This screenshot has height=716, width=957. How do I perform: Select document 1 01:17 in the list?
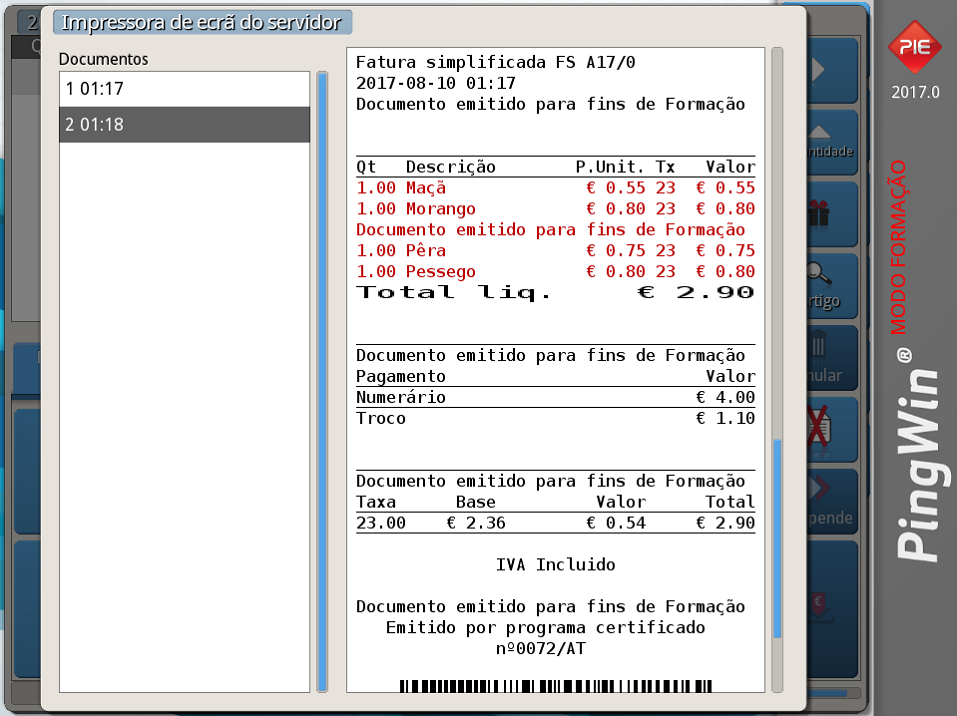[184, 90]
